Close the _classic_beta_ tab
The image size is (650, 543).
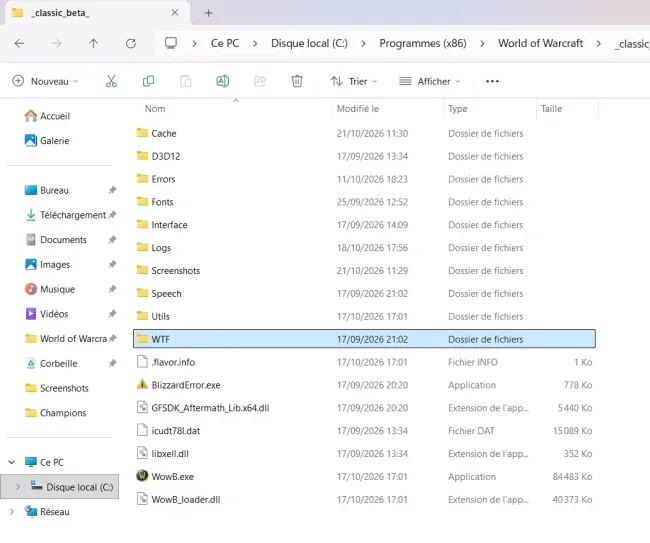[175, 13]
